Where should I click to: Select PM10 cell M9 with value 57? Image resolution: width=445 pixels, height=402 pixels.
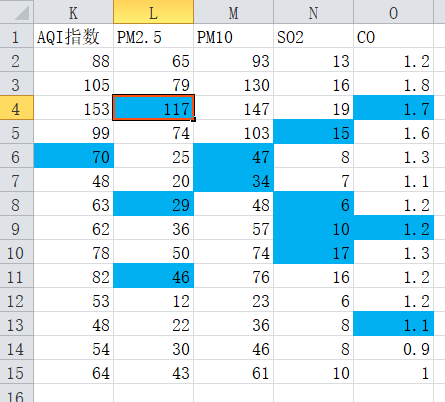click(x=234, y=228)
